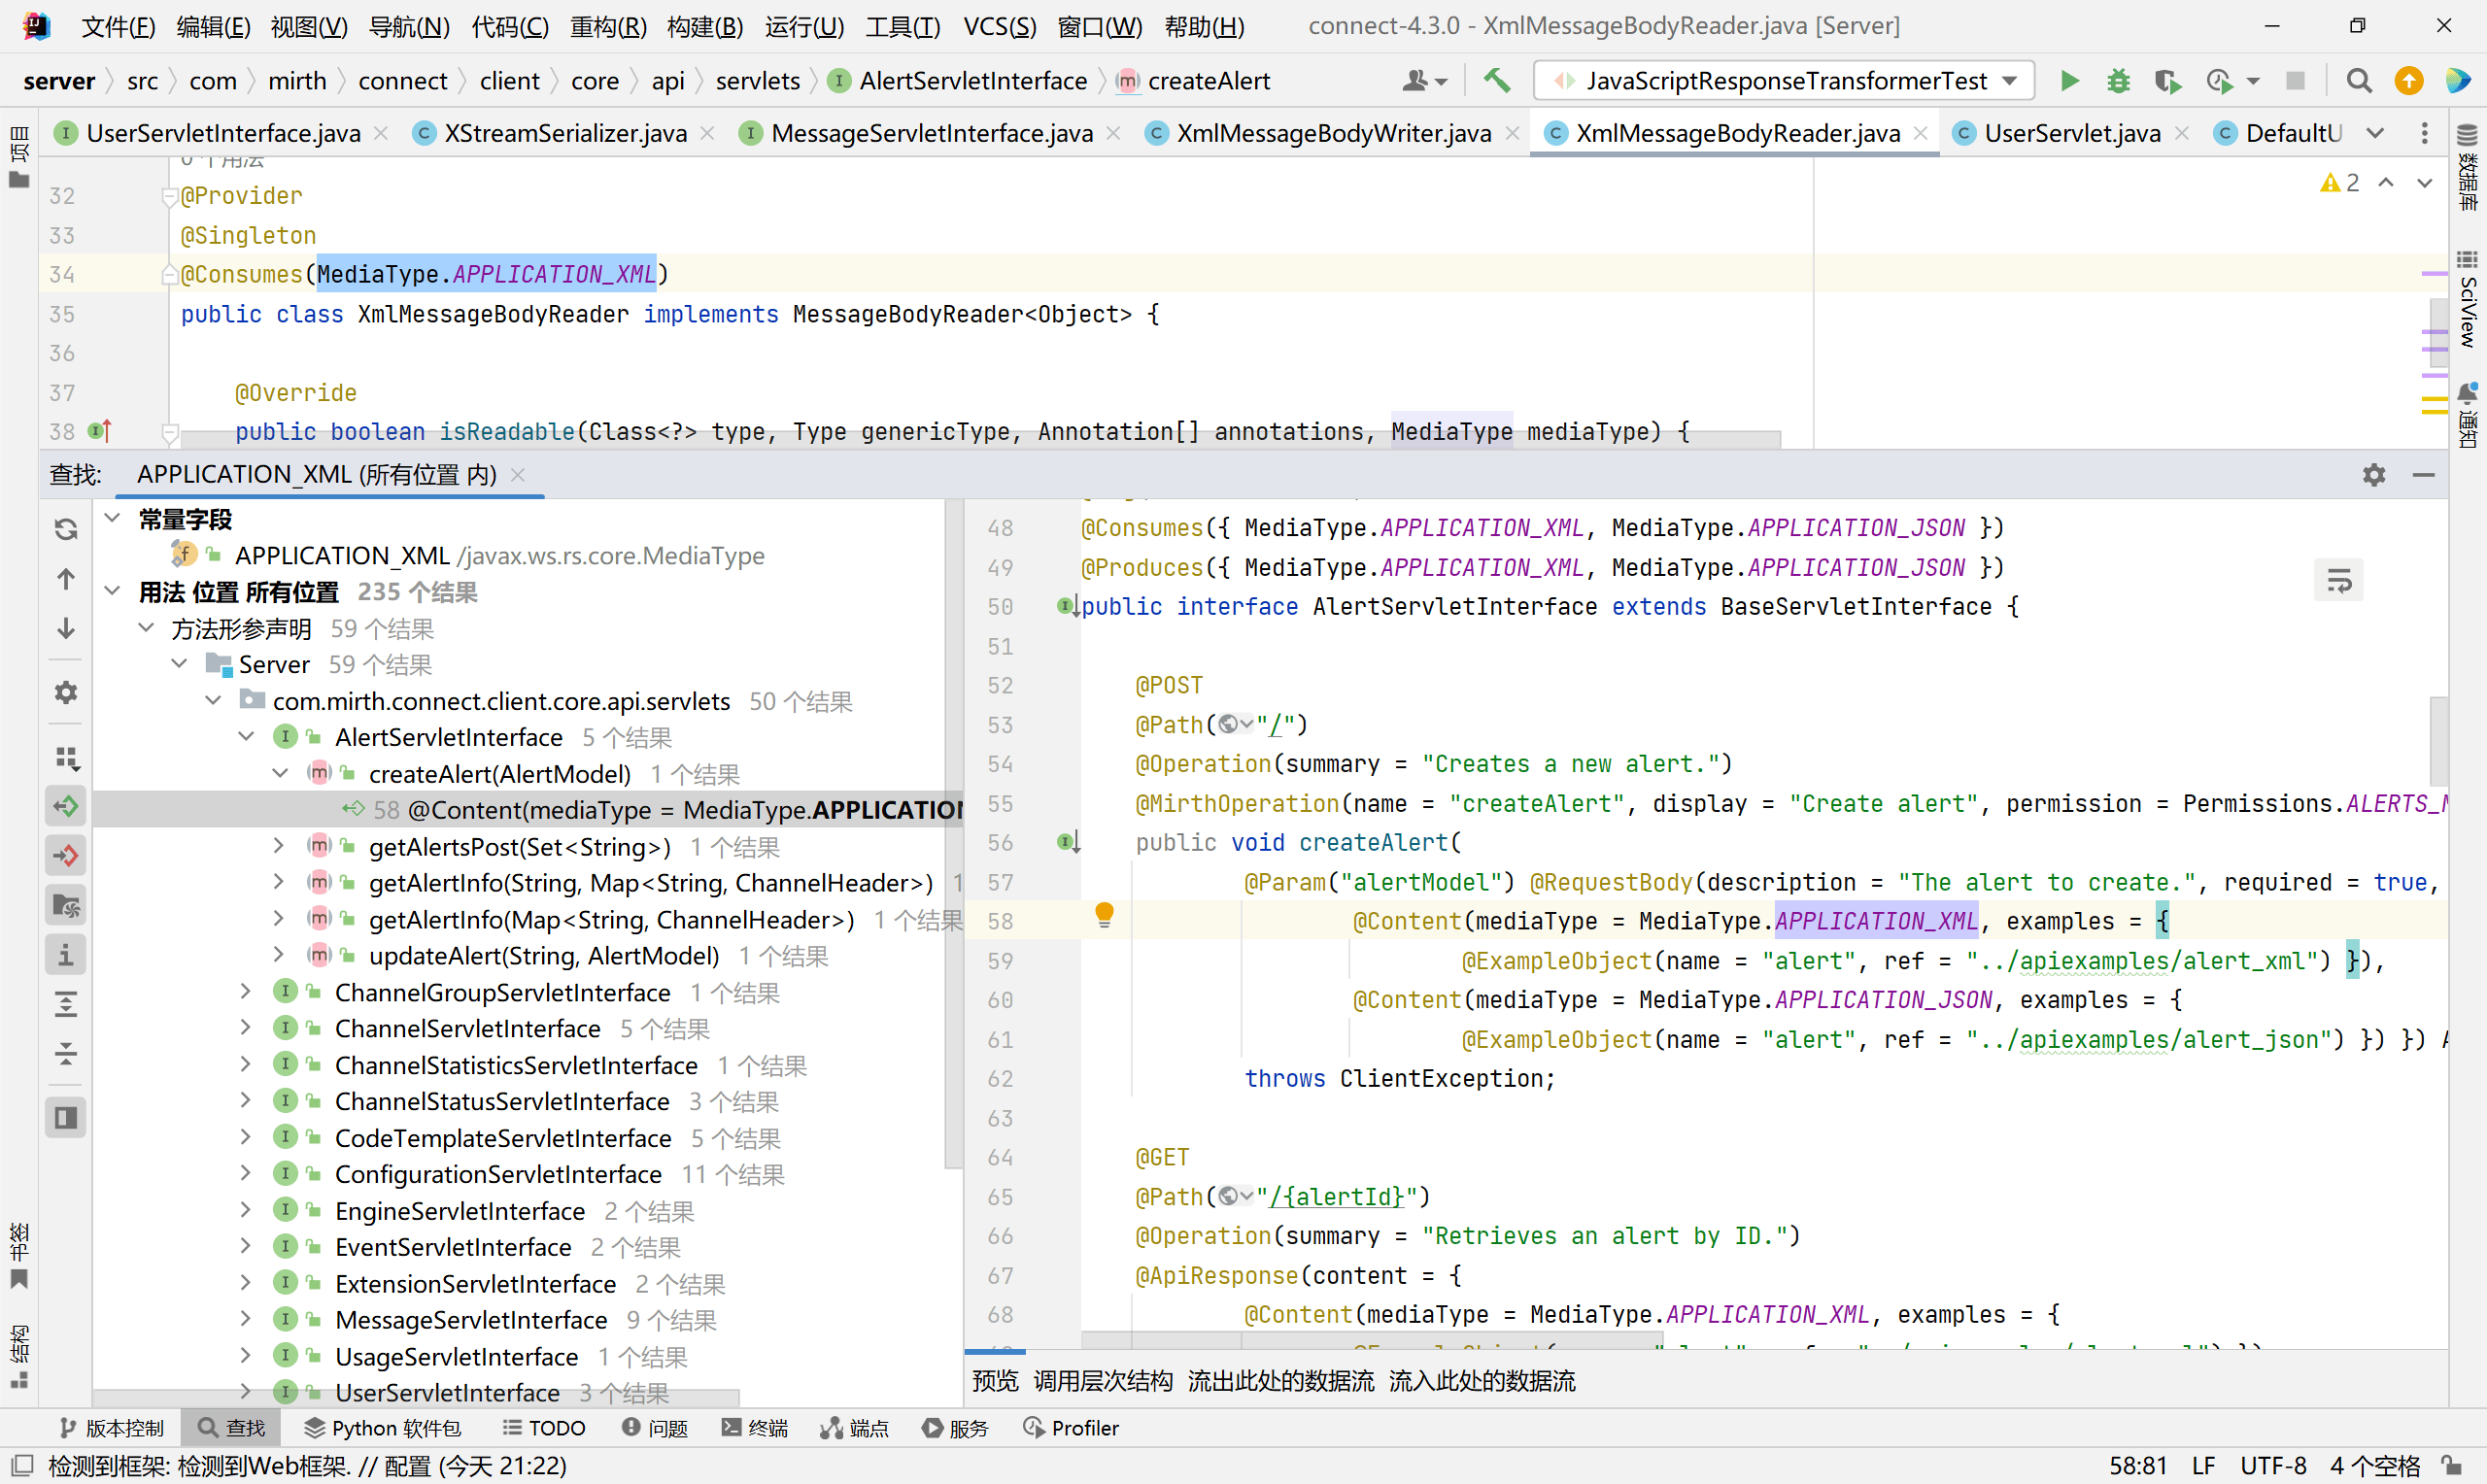This screenshot has height=1484, width=2487.
Task: Collapse the Server 59 results node
Action: click(180, 663)
